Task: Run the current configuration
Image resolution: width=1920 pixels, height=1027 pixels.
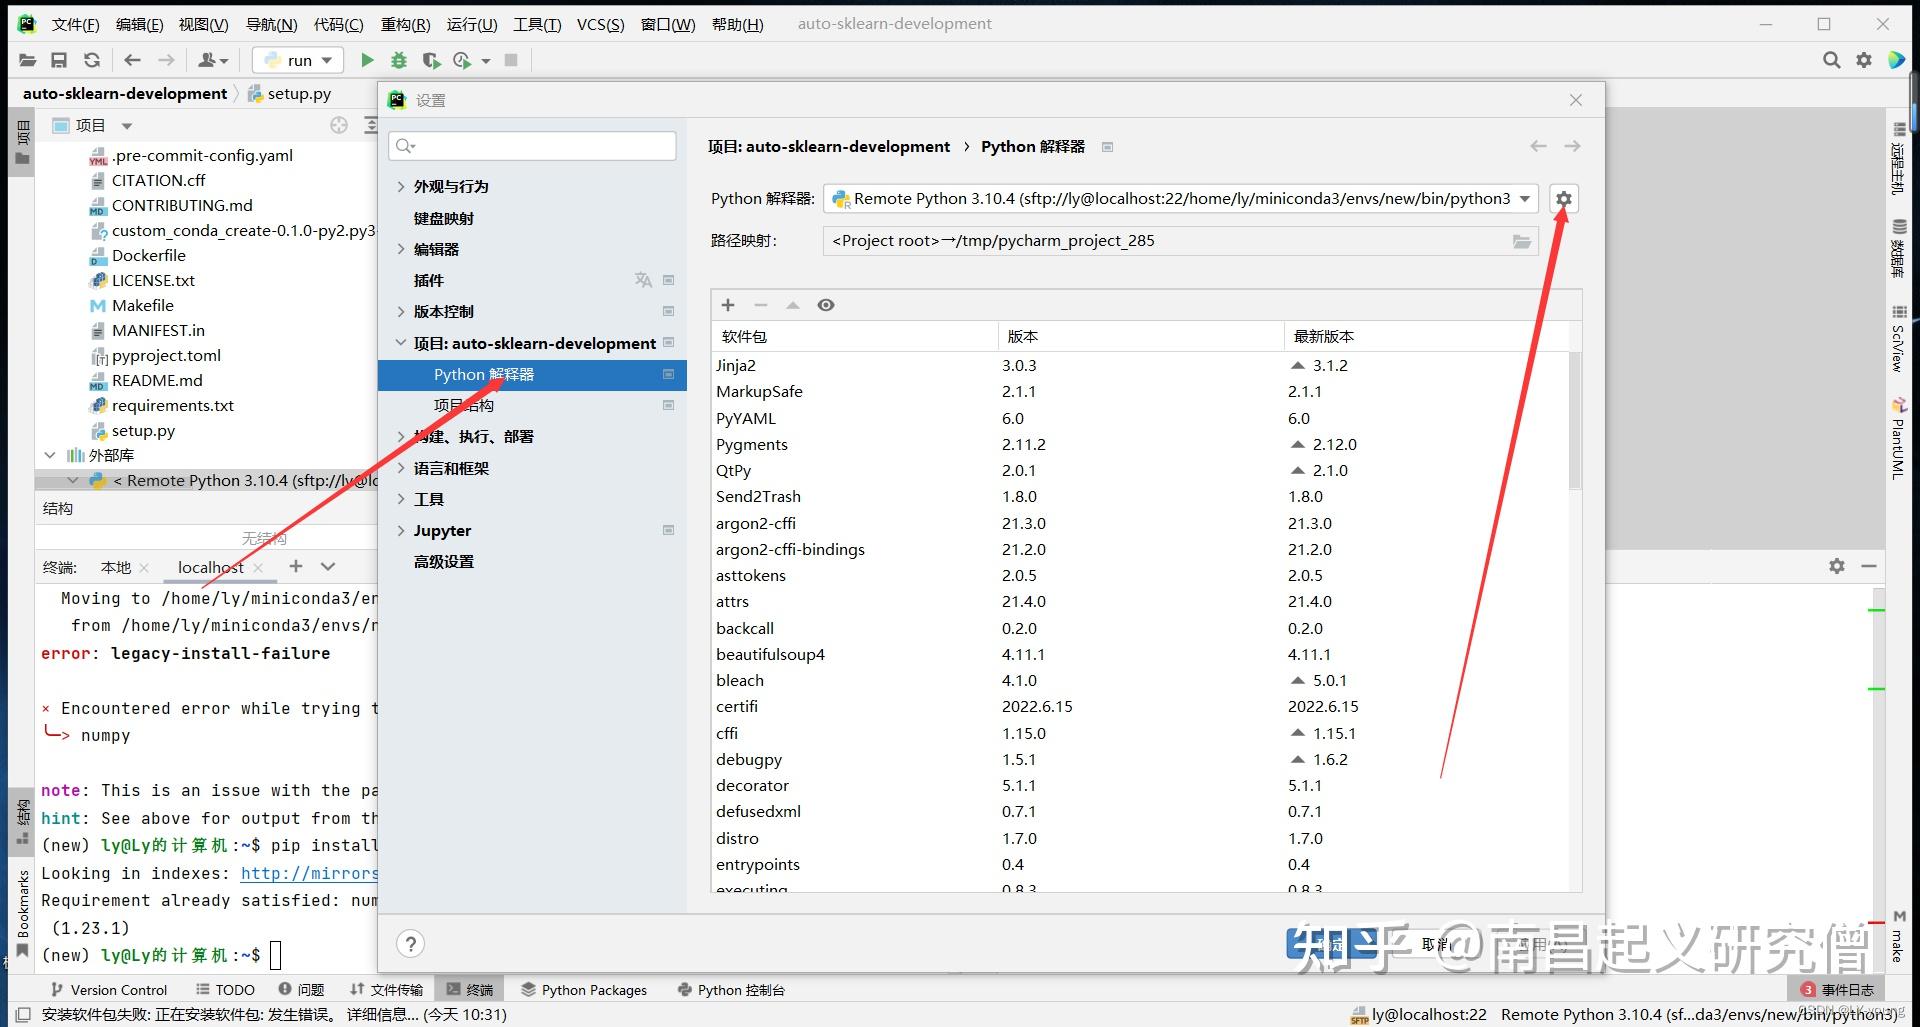Action: [367, 60]
